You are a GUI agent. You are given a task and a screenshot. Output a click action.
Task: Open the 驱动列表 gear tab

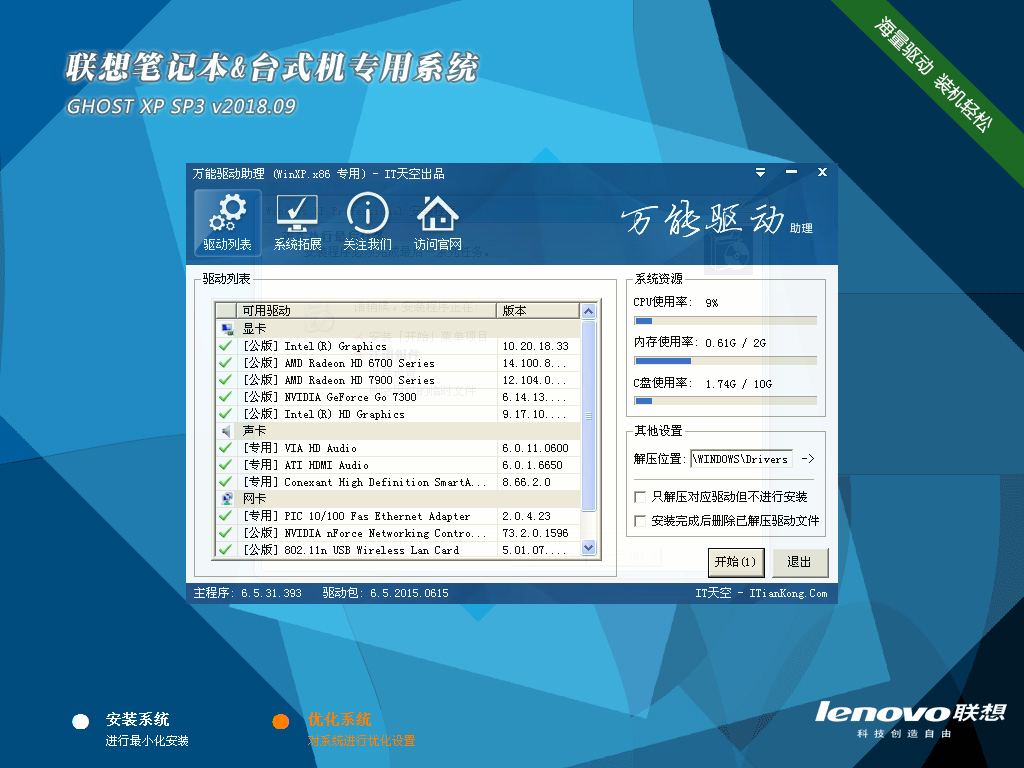(x=227, y=222)
